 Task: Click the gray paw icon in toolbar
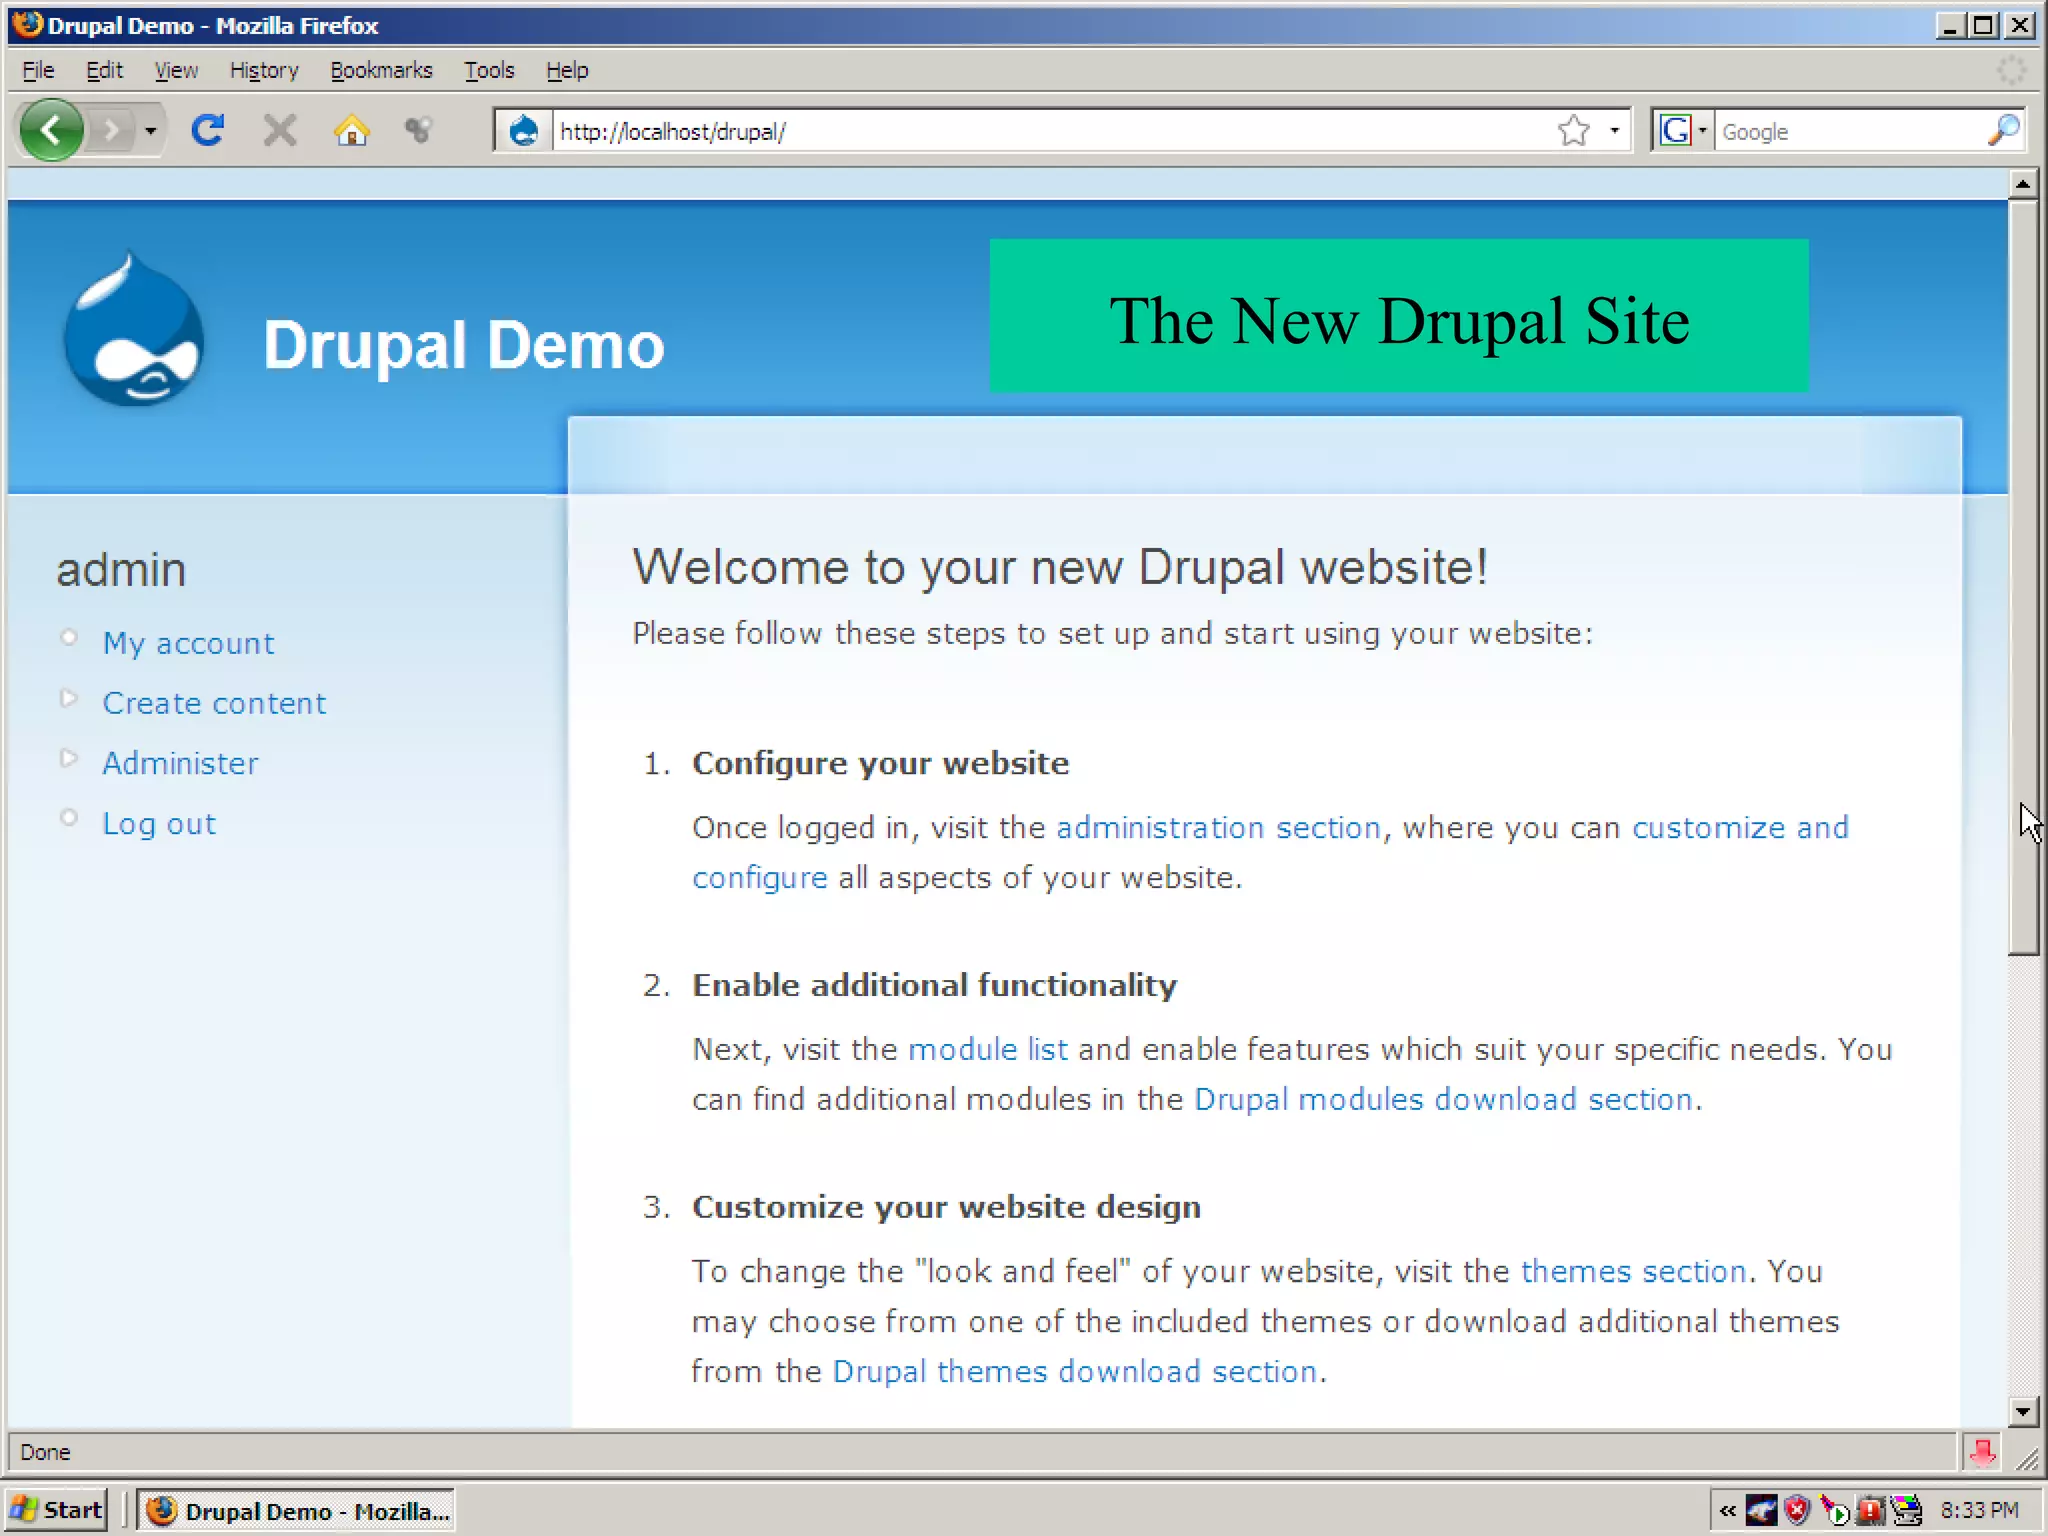(x=418, y=130)
